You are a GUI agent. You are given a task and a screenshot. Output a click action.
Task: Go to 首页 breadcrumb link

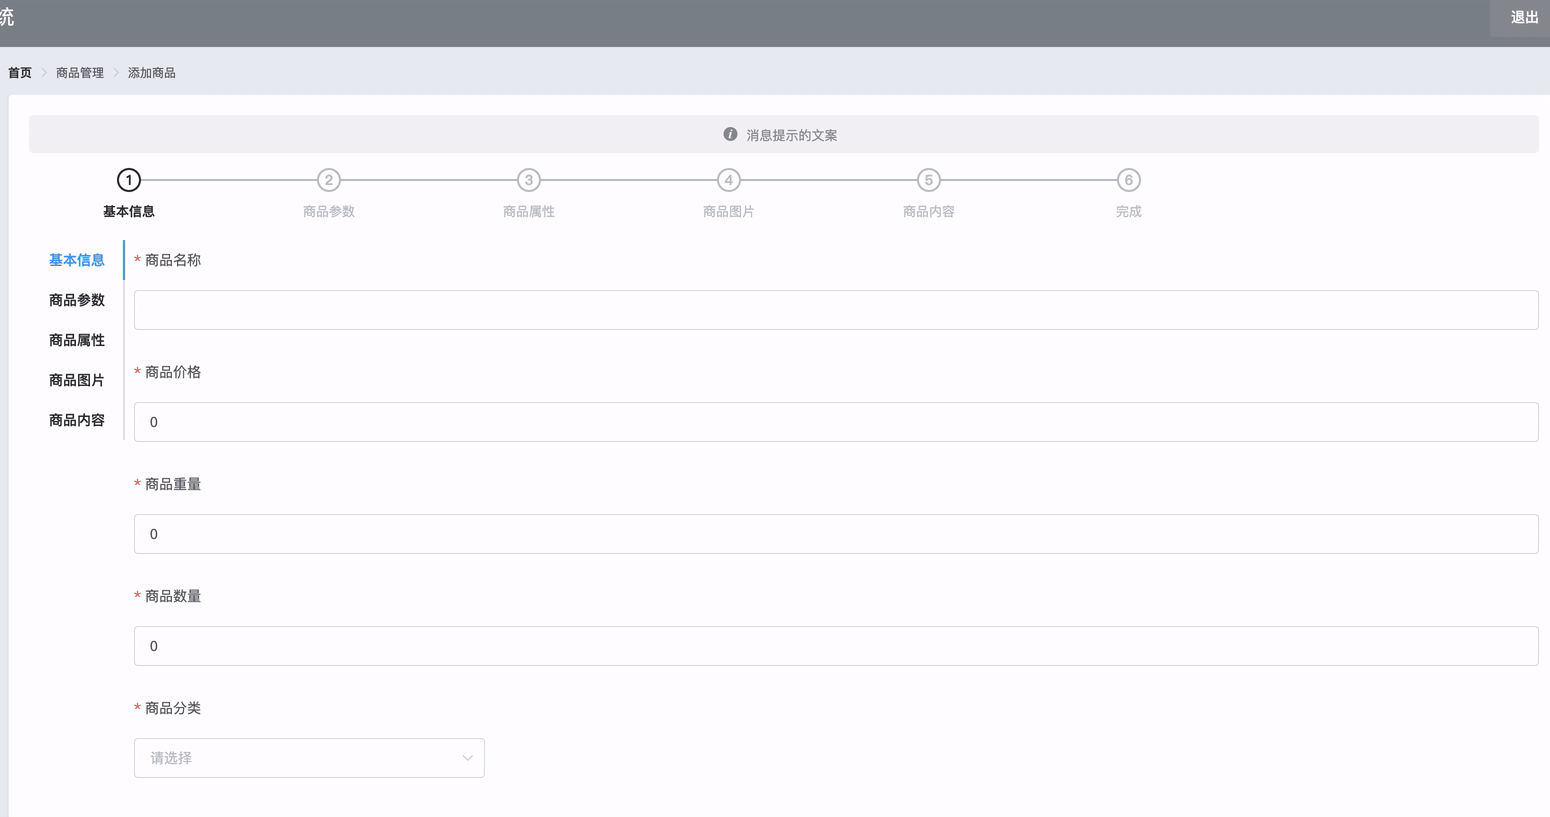click(20, 73)
